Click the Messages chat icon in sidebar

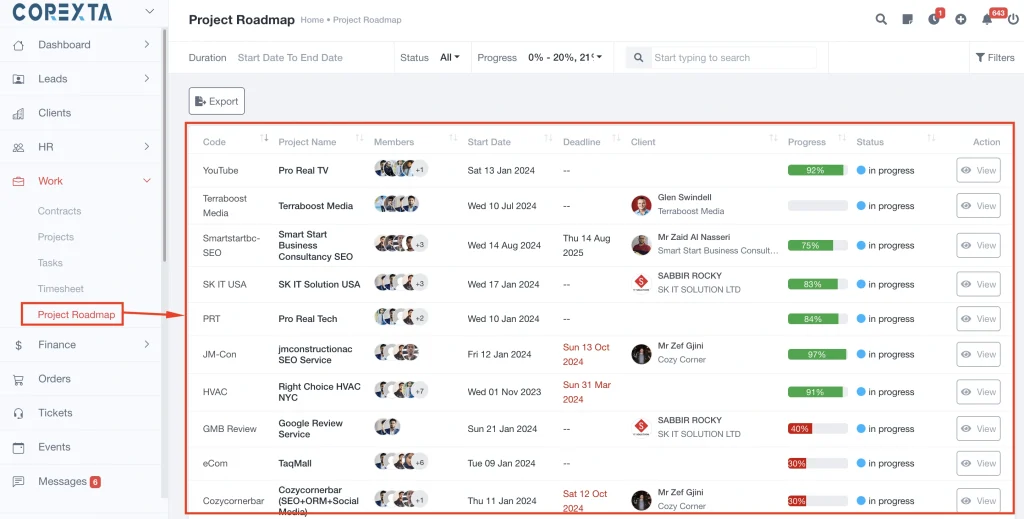(18, 482)
